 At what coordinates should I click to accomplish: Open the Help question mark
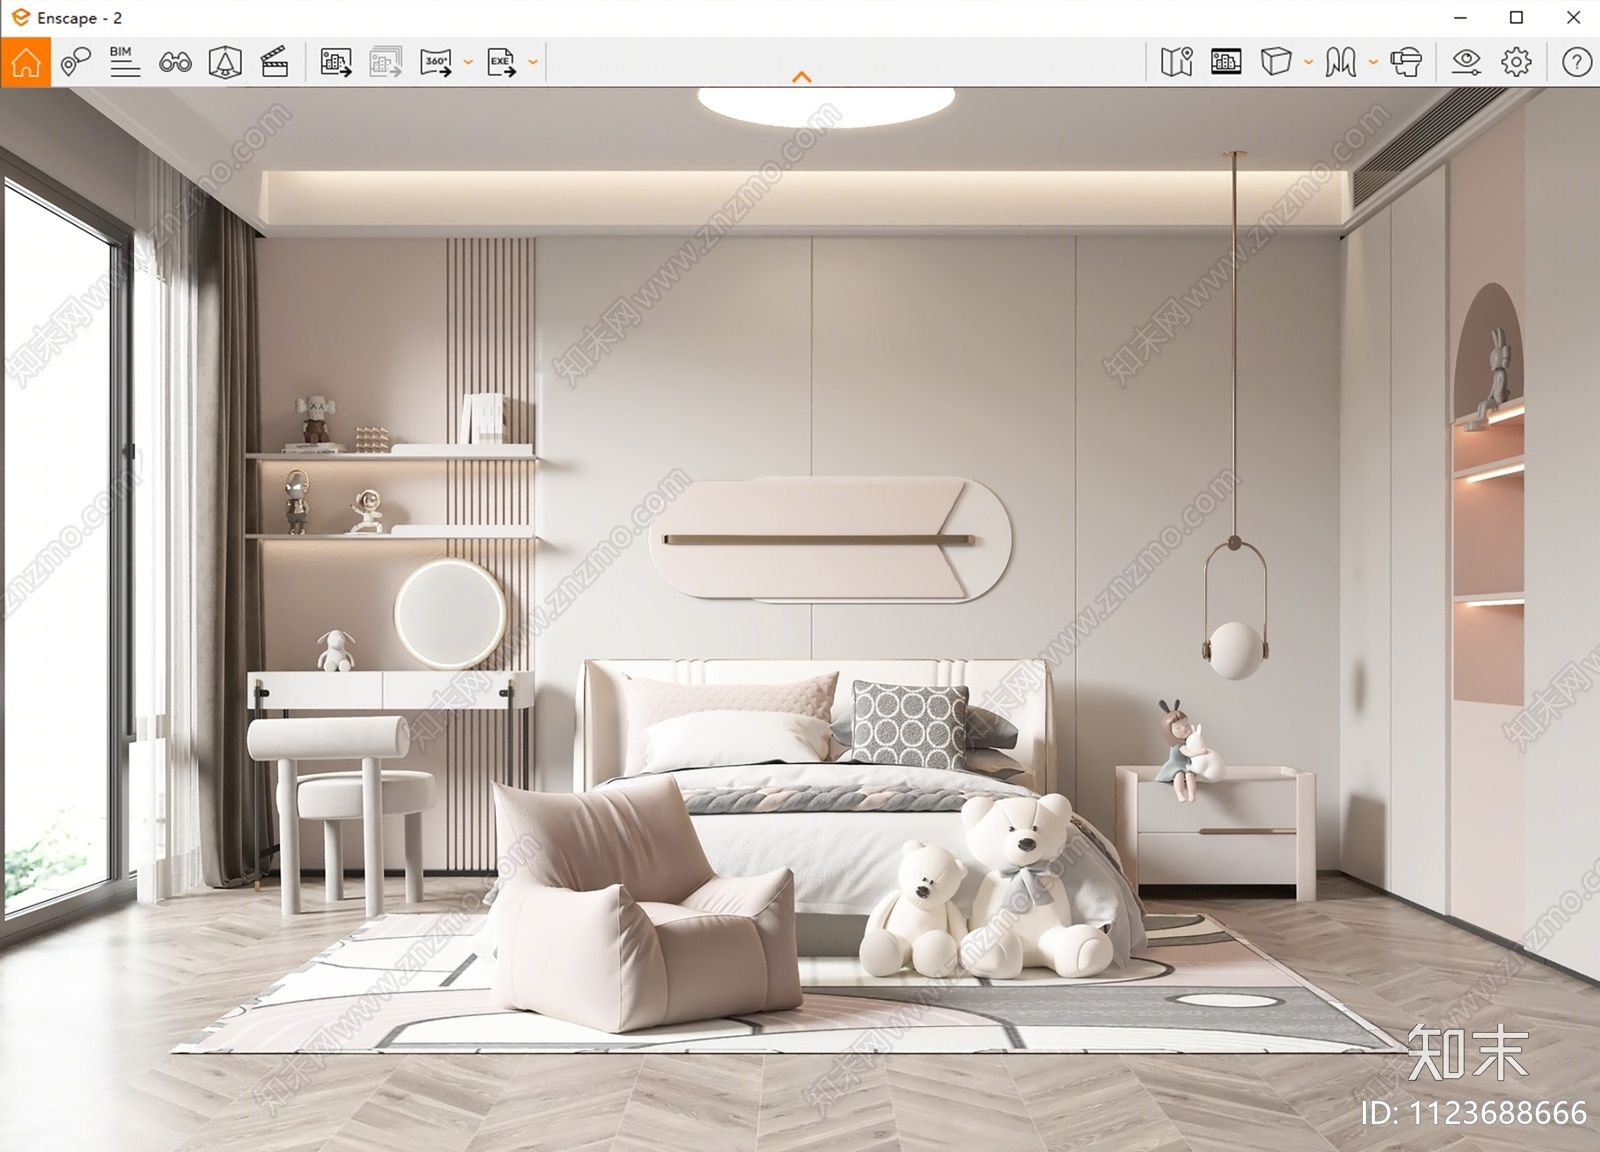pos(1577,62)
